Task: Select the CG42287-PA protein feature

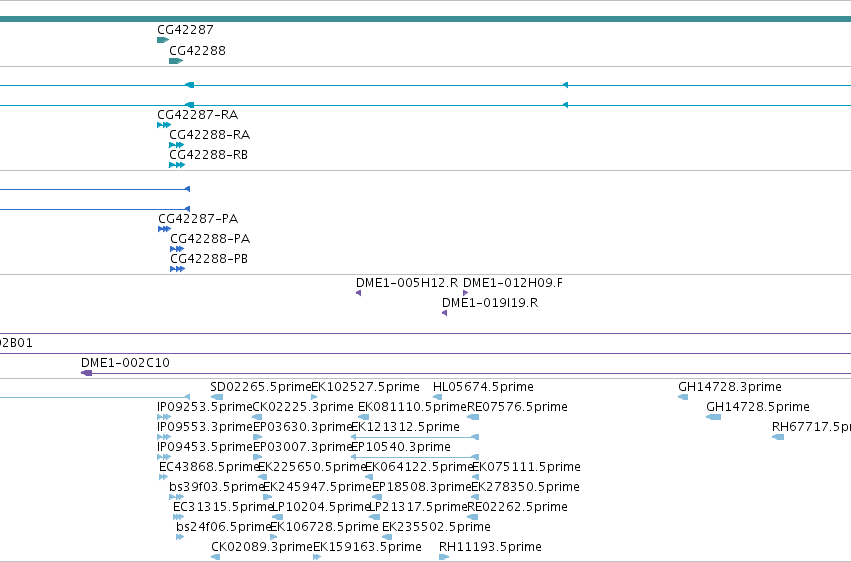Action: (164, 229)
